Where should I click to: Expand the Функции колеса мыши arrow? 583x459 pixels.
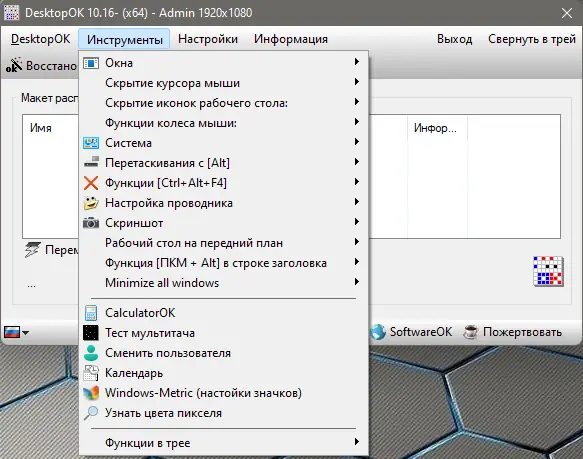(357, 122)
